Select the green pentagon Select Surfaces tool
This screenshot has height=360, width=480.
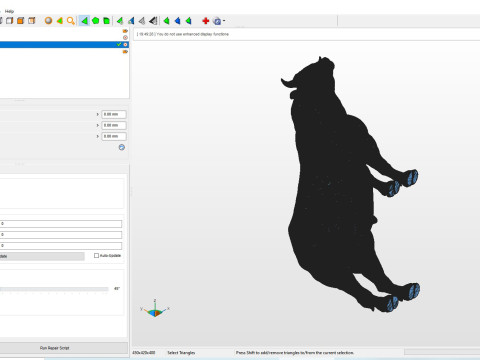pos(96,21)
